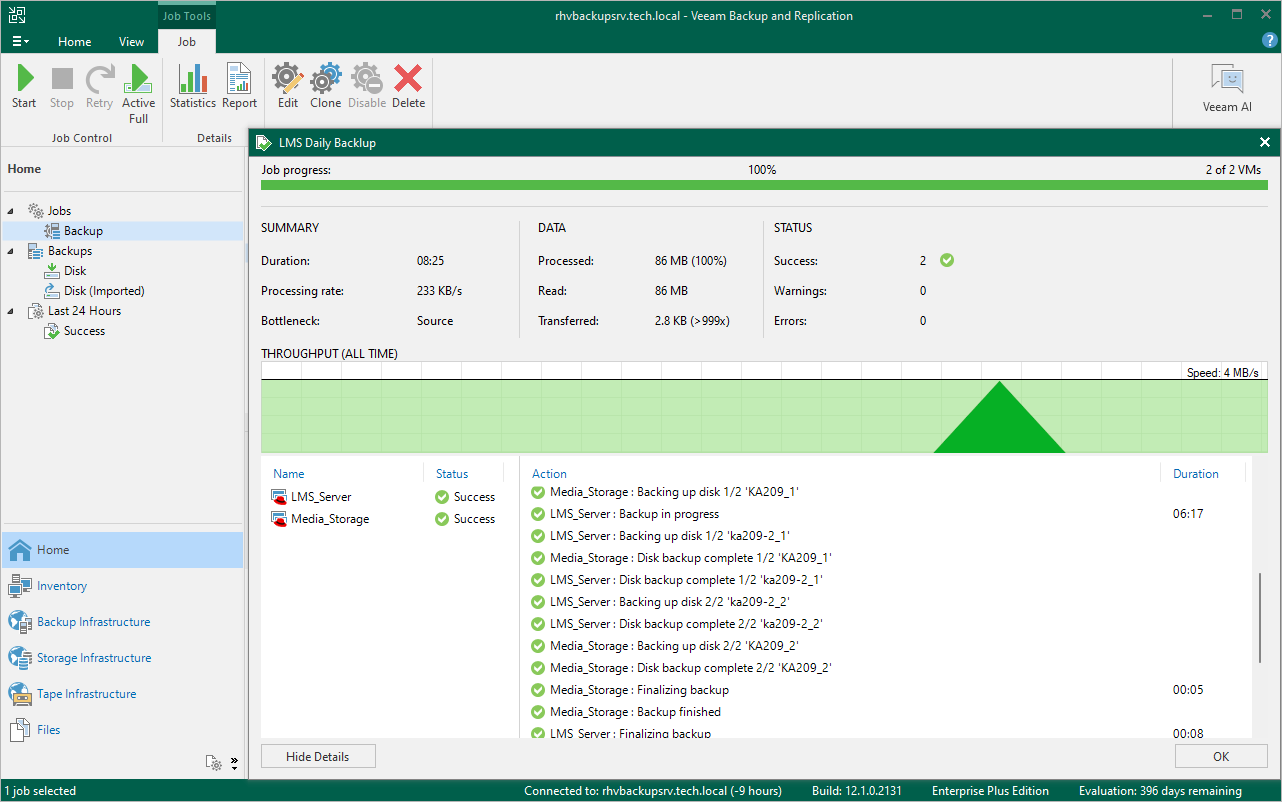The image size is (1282, 802).
Task: Open job Statistics
Action: (x=193, y=87)
